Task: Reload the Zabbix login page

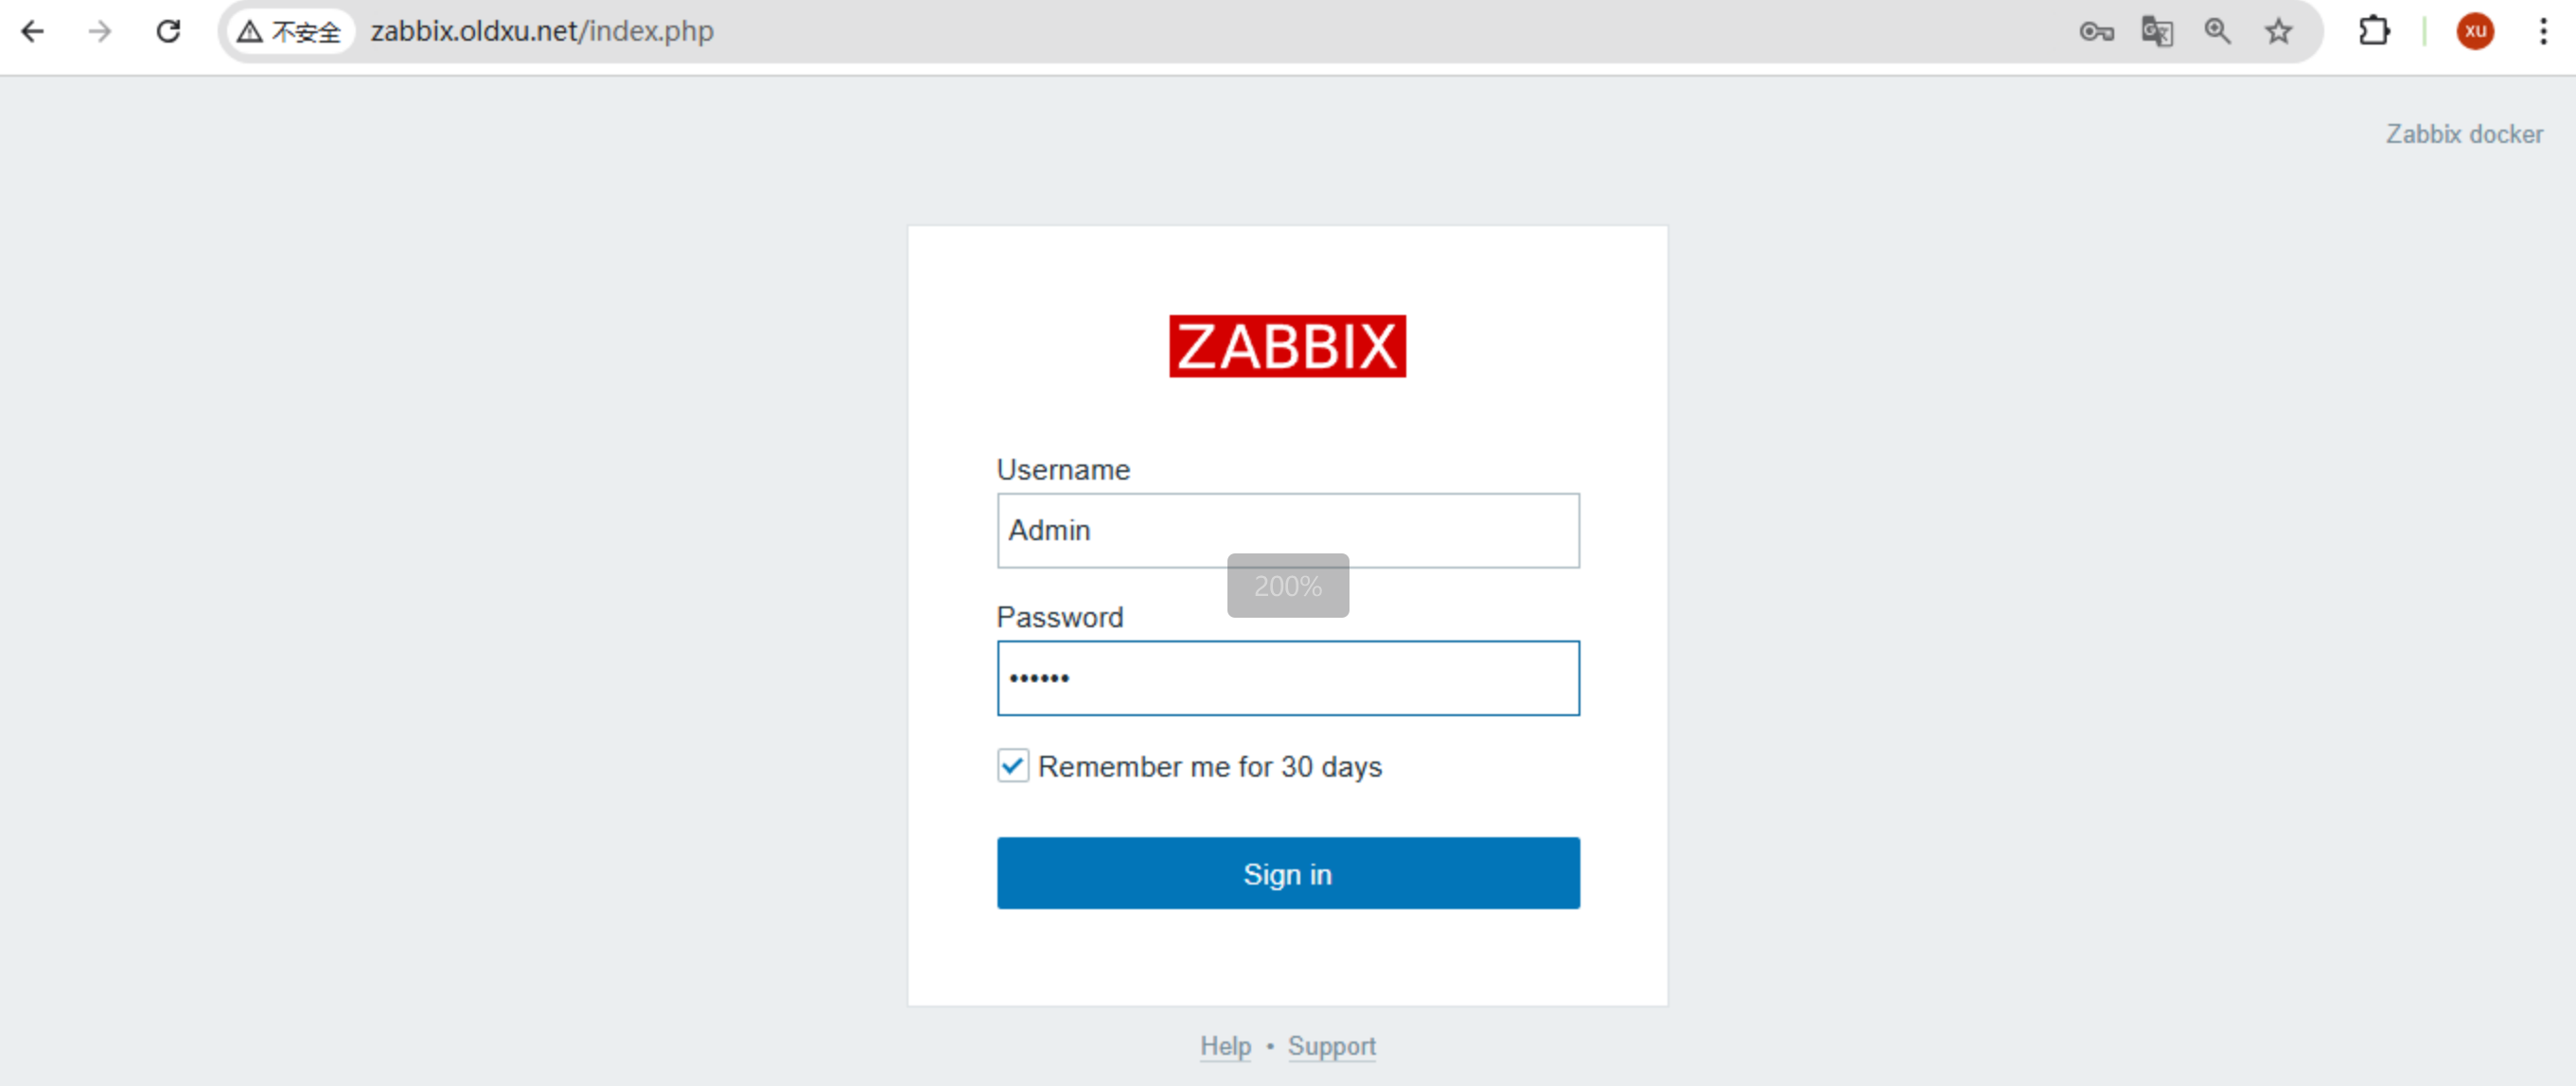Action: (x=168, y=32)
